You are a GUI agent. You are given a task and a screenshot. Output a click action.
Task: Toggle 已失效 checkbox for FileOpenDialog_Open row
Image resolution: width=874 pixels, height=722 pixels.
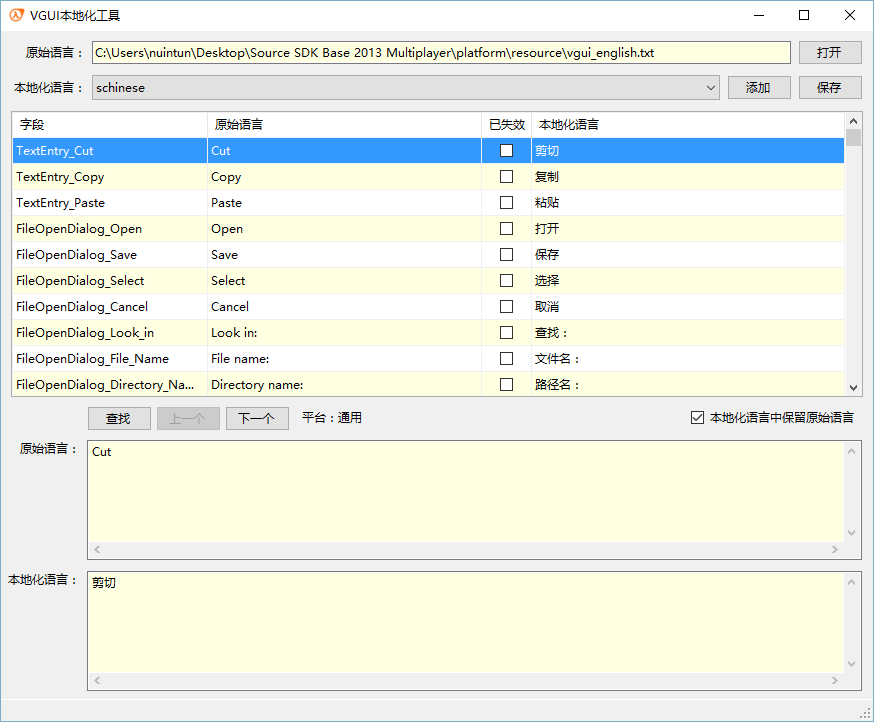(506, 229)
